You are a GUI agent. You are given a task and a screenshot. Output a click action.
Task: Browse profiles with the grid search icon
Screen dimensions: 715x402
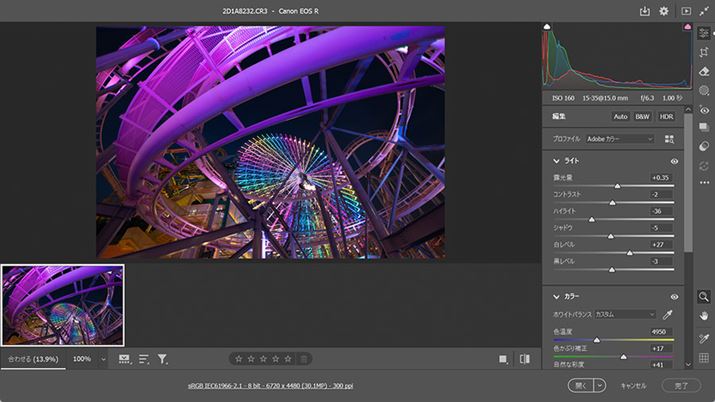pos(669,139)
